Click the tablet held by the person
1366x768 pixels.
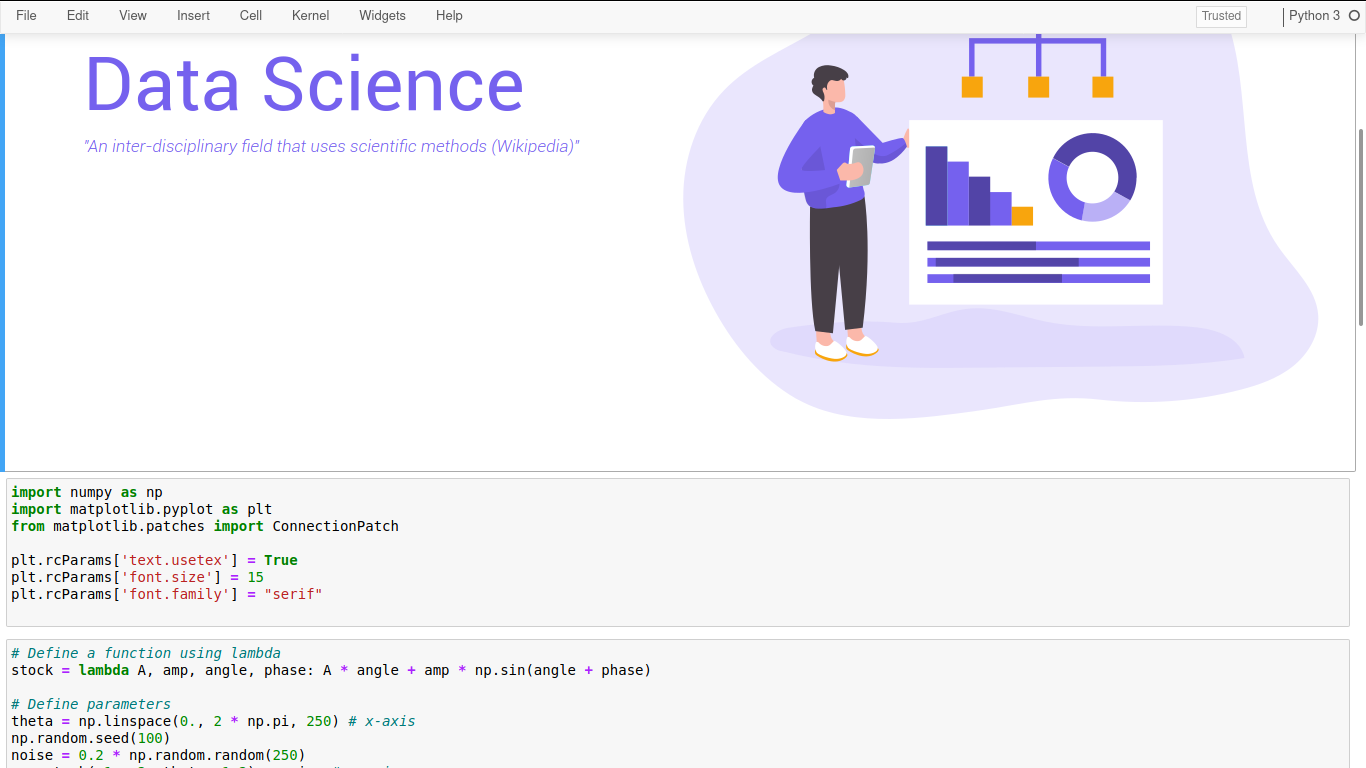tap(860, 166)
